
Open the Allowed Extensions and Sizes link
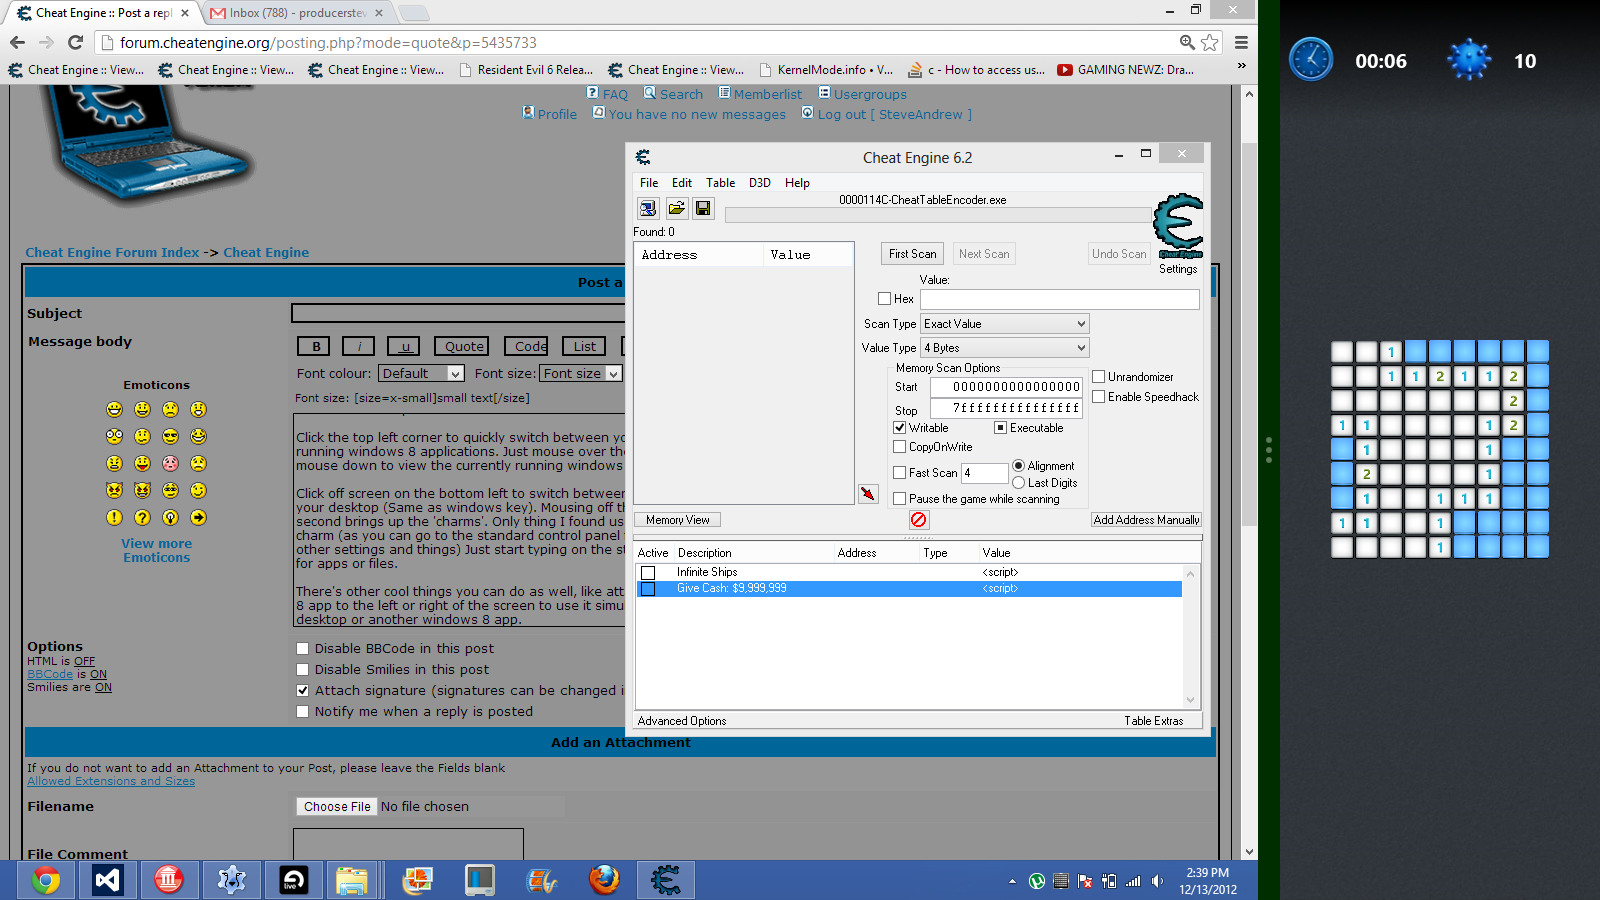[110, 781]
